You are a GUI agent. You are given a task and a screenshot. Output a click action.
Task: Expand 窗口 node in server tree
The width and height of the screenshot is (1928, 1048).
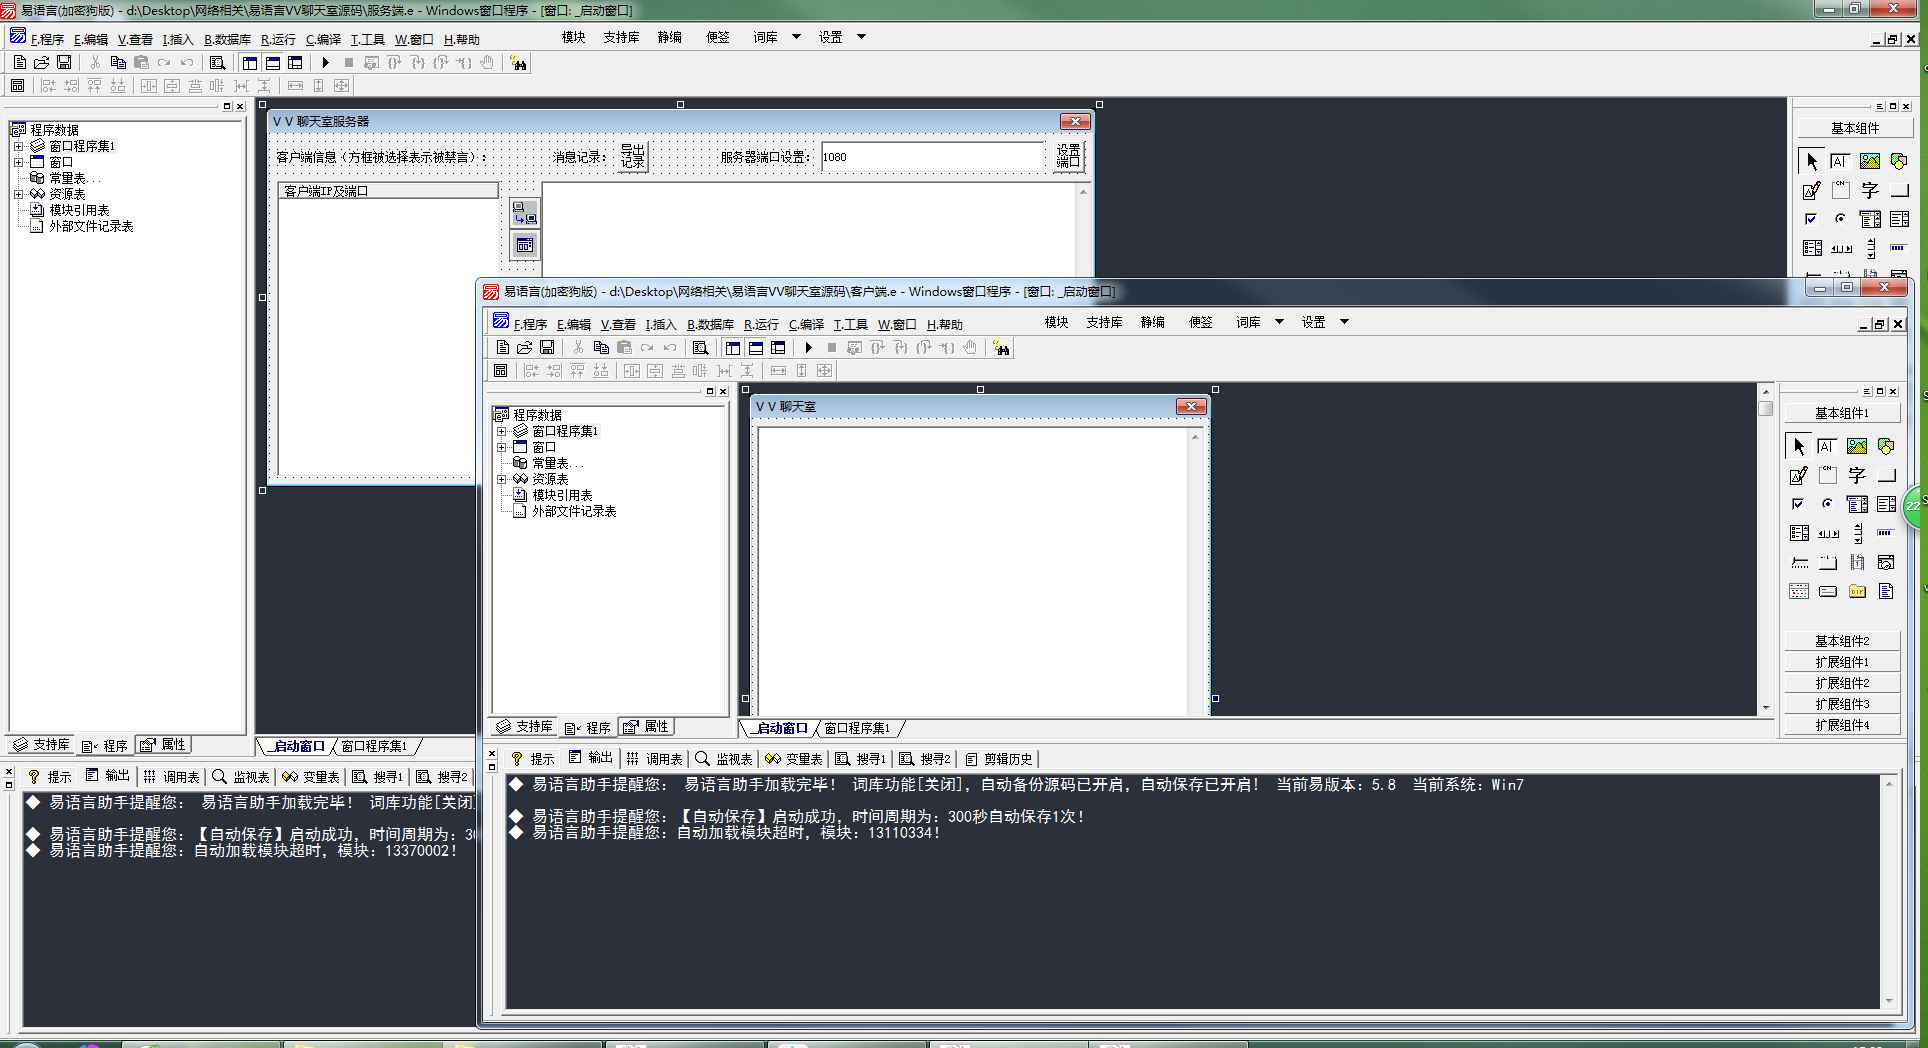click(x=18, y=162)
